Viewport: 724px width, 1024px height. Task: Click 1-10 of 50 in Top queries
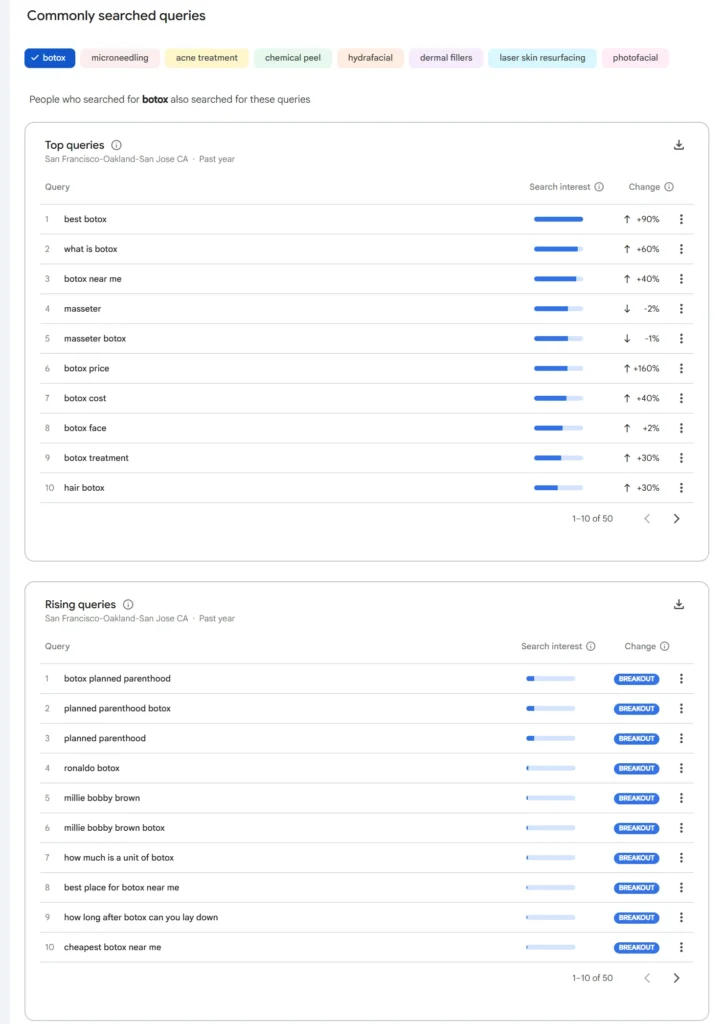592,519
